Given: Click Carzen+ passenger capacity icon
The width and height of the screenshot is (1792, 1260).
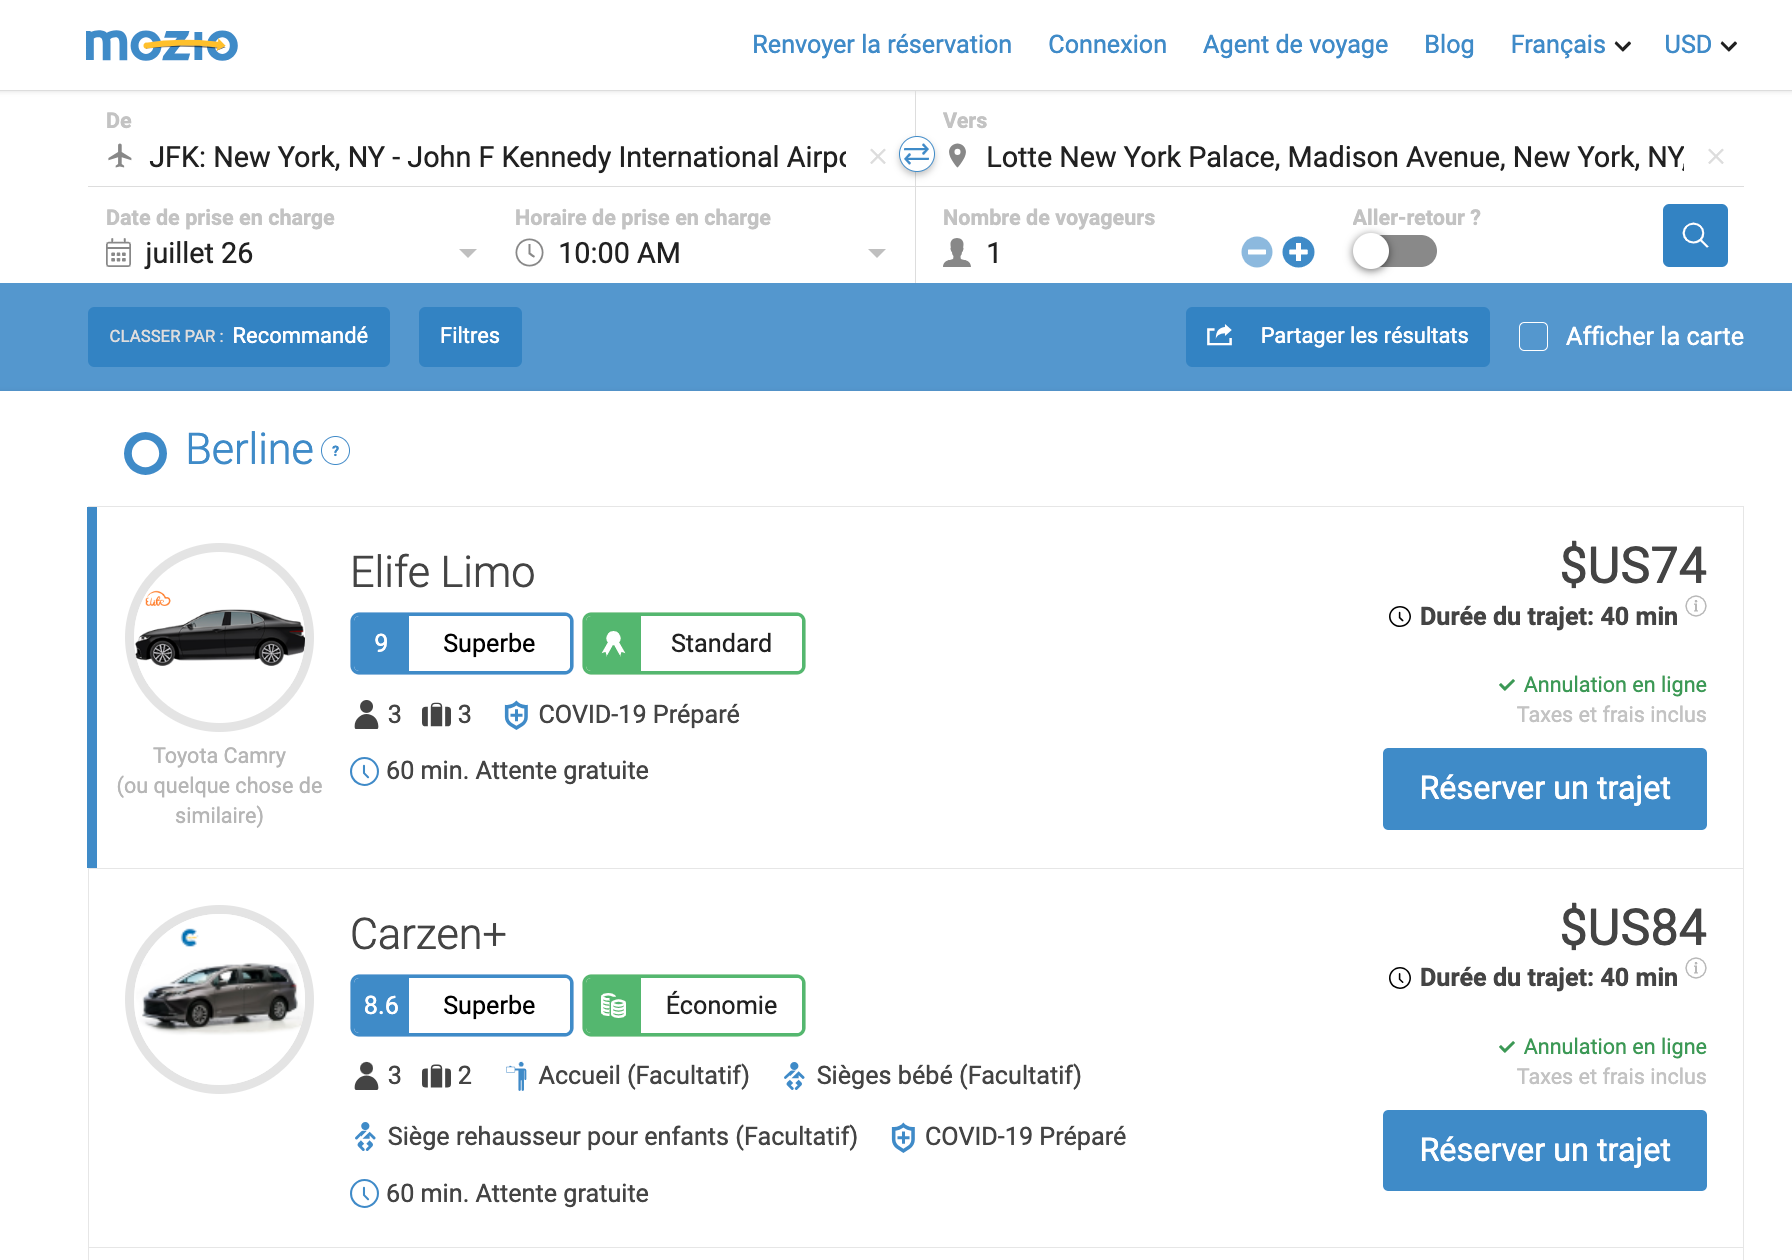Looking at the screenshot, I should 366,1076.
